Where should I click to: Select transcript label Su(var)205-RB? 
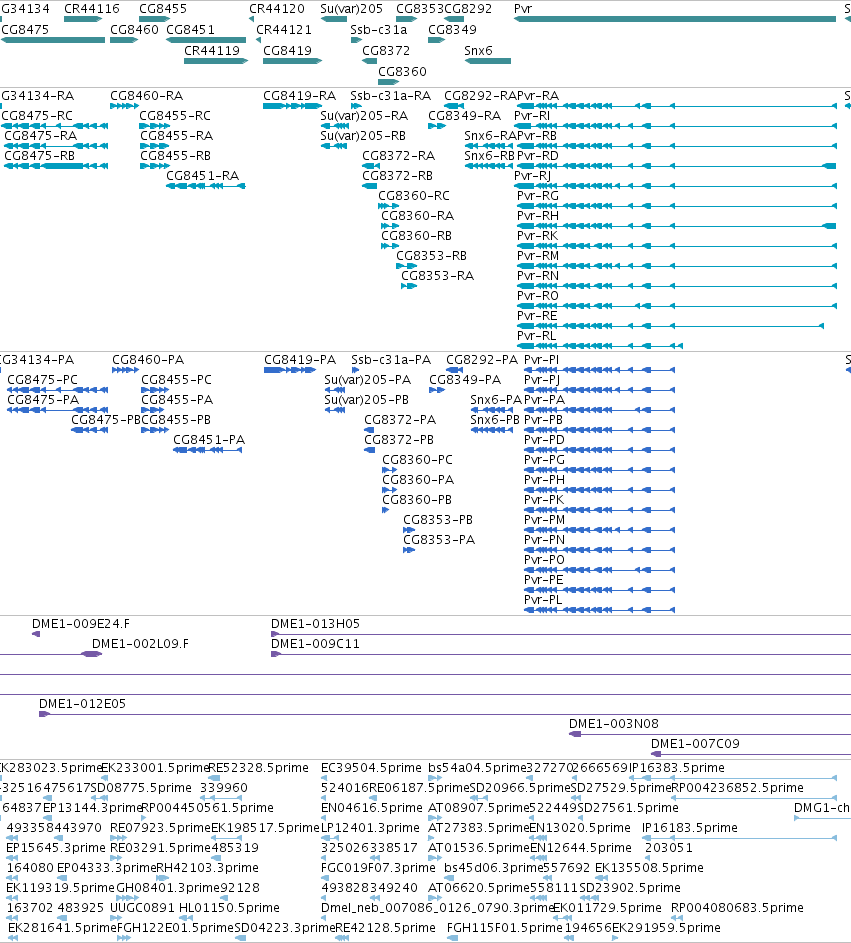pyautogui.click(x=363, y=137)
